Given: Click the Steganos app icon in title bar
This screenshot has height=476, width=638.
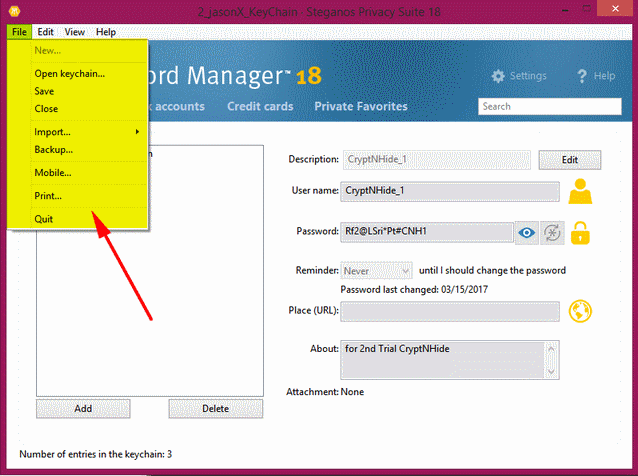Looking at the screenshot, I should click(x=14, y=11).
